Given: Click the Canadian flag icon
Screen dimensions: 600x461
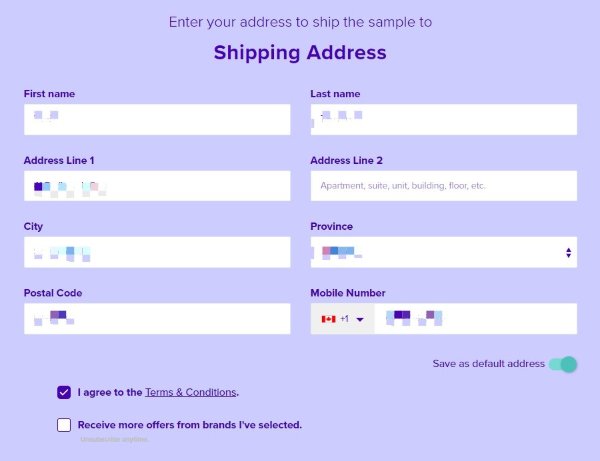Looking at the screenshot, I should 328,319.
